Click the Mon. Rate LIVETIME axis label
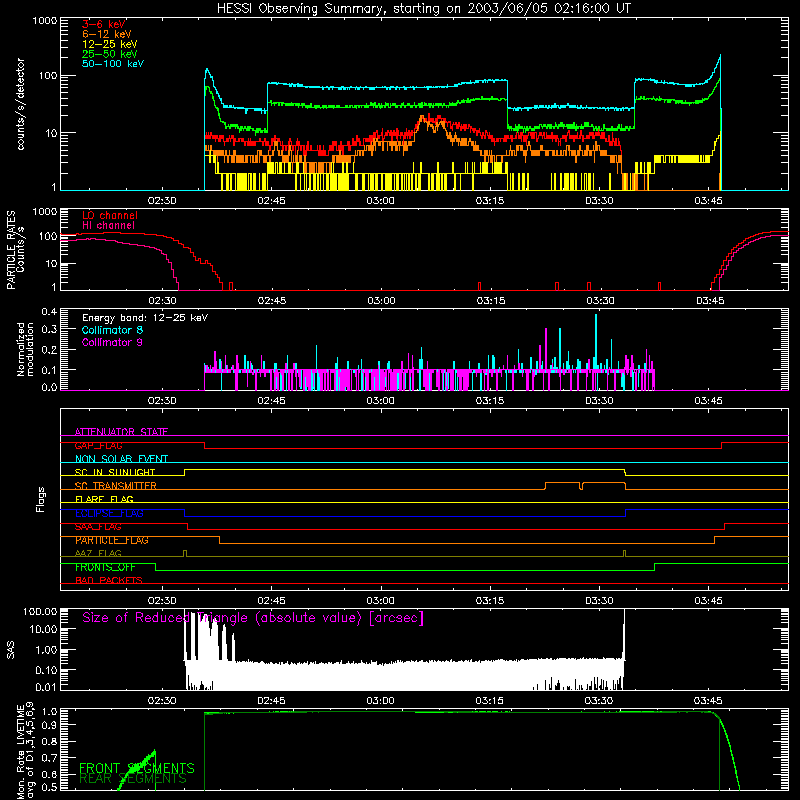 [26, 750]
